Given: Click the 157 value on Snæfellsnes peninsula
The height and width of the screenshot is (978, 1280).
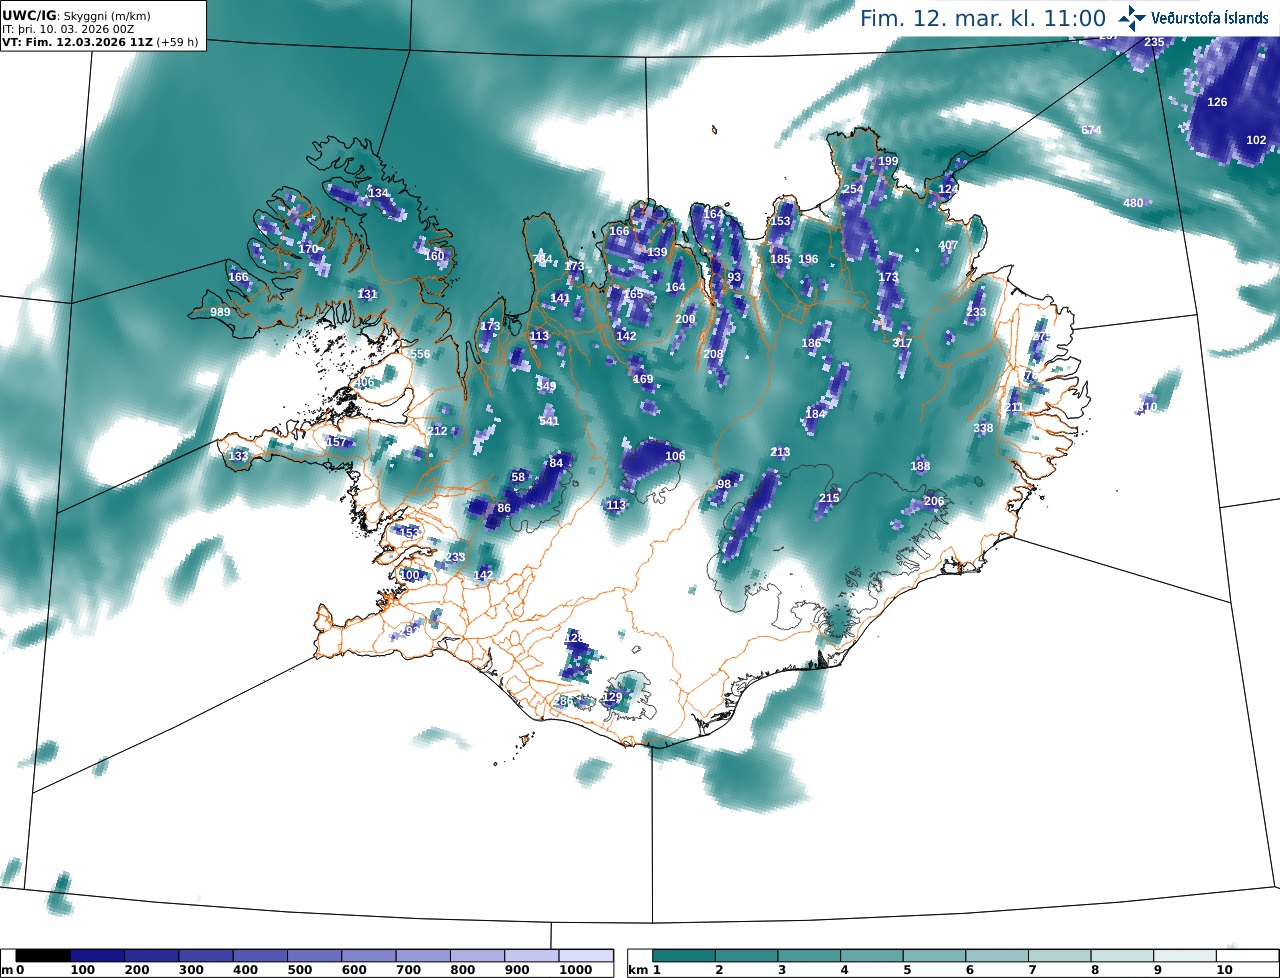Looking at the screenshot, I should (337, 443).
